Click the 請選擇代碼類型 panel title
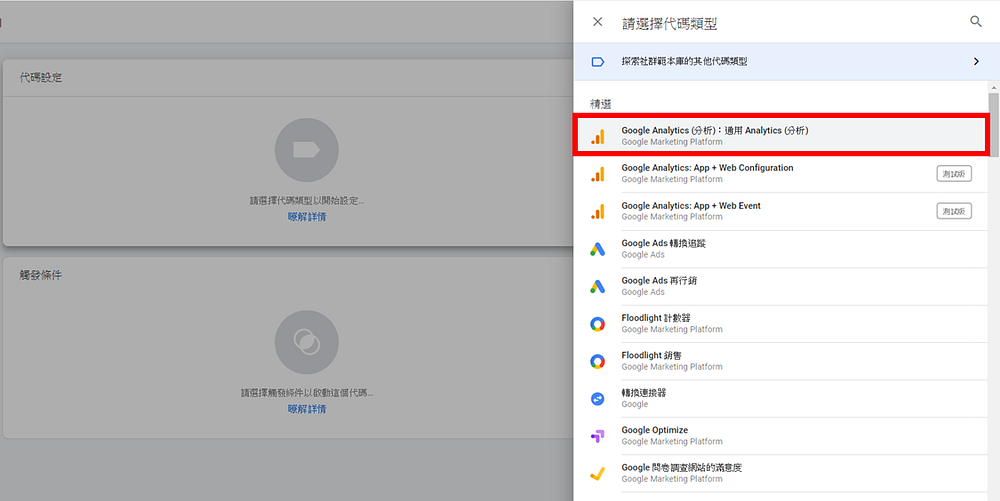The image size is (1000, 501). (x=670, y=24)
